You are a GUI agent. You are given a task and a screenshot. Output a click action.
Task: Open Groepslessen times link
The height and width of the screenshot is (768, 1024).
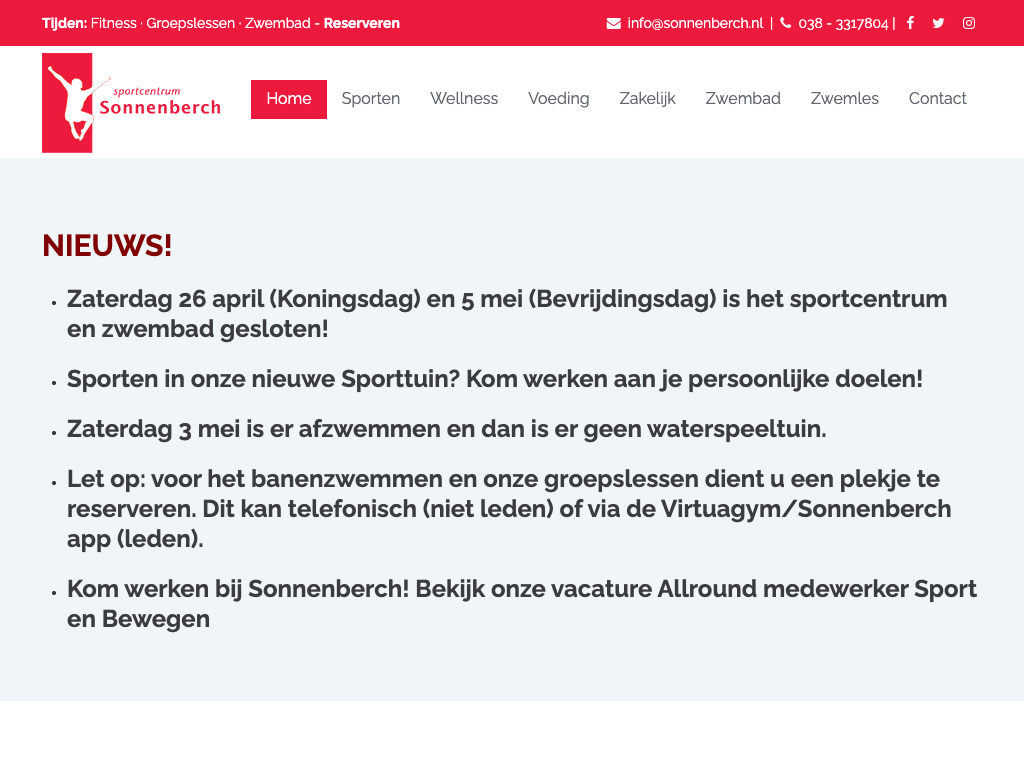click(x=191, y=23)
